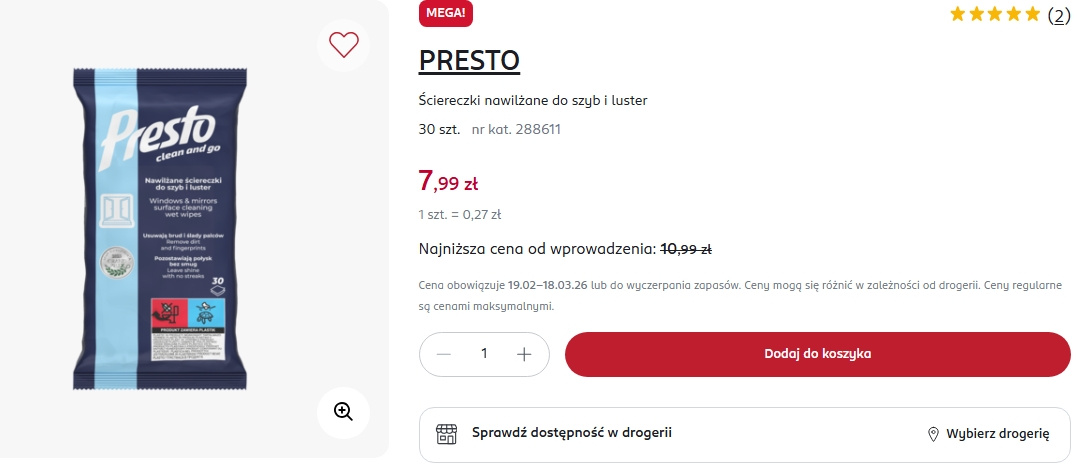
Task: Open the reviews count link (2)
Action: [1059, 15]
